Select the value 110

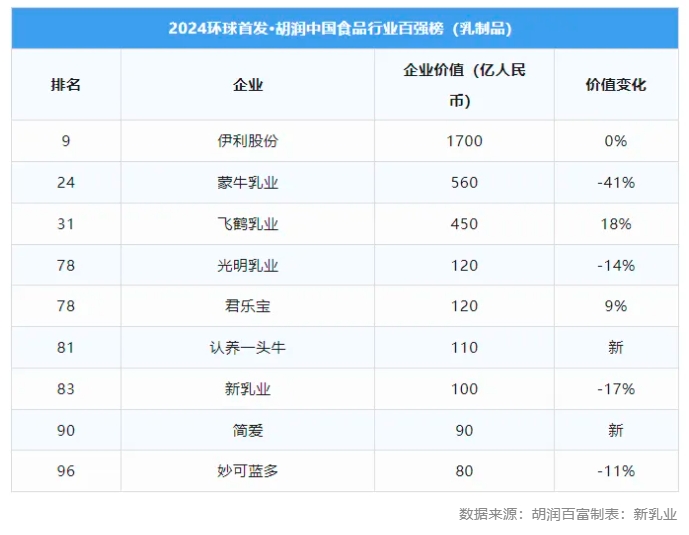pos(464,347)
